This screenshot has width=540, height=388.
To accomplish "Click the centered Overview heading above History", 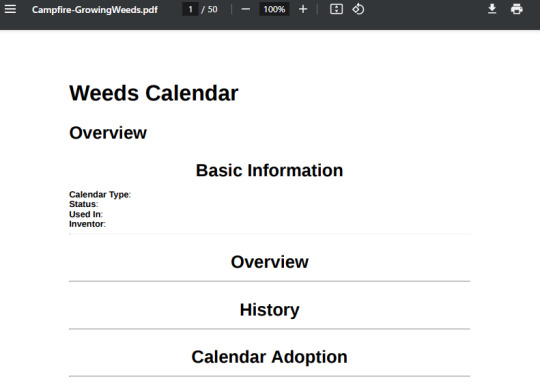I will 269,262.
